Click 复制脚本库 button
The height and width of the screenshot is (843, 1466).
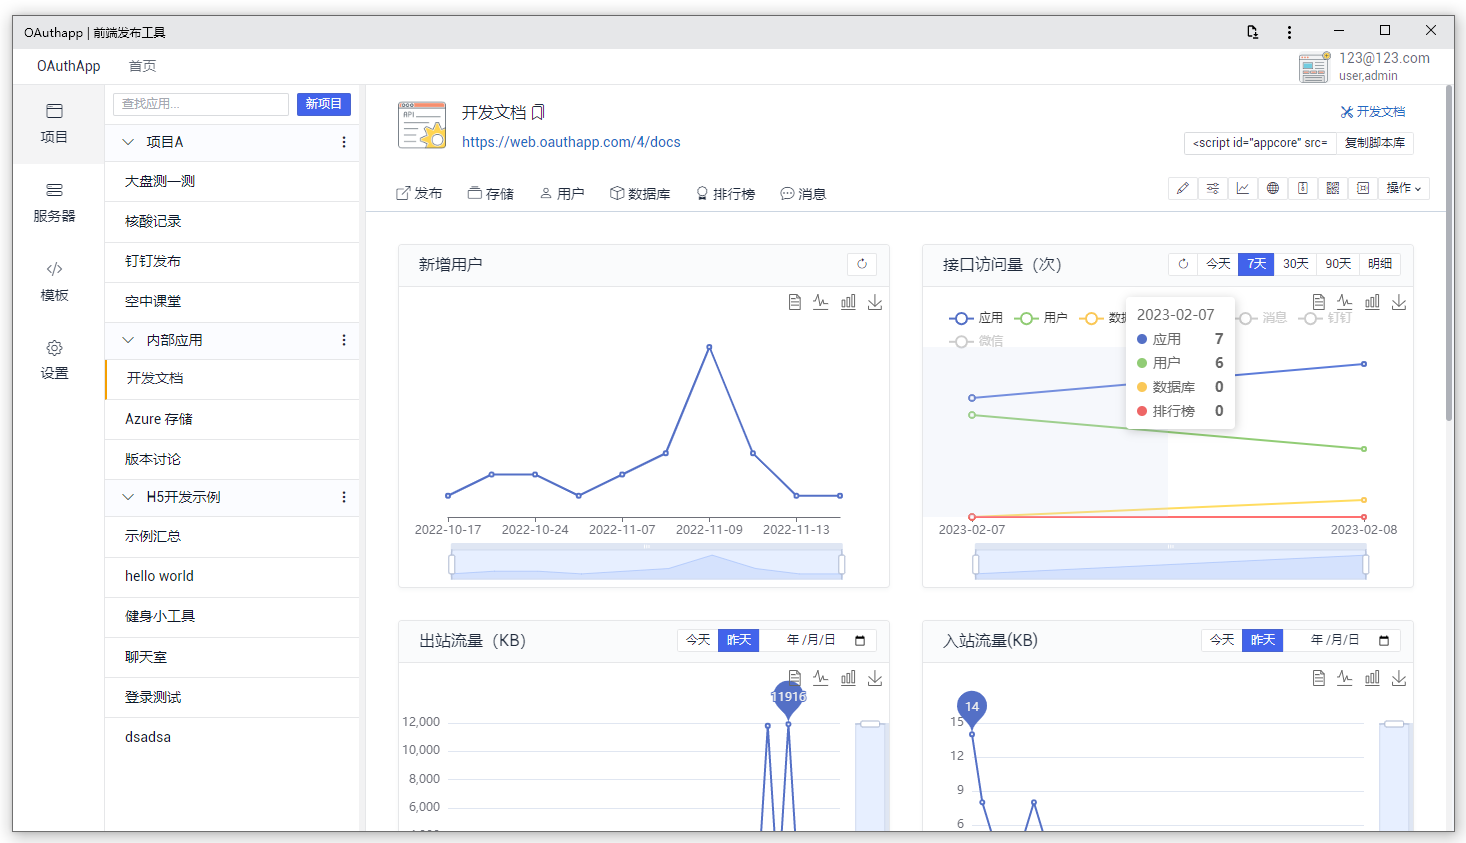[1375, 143]
